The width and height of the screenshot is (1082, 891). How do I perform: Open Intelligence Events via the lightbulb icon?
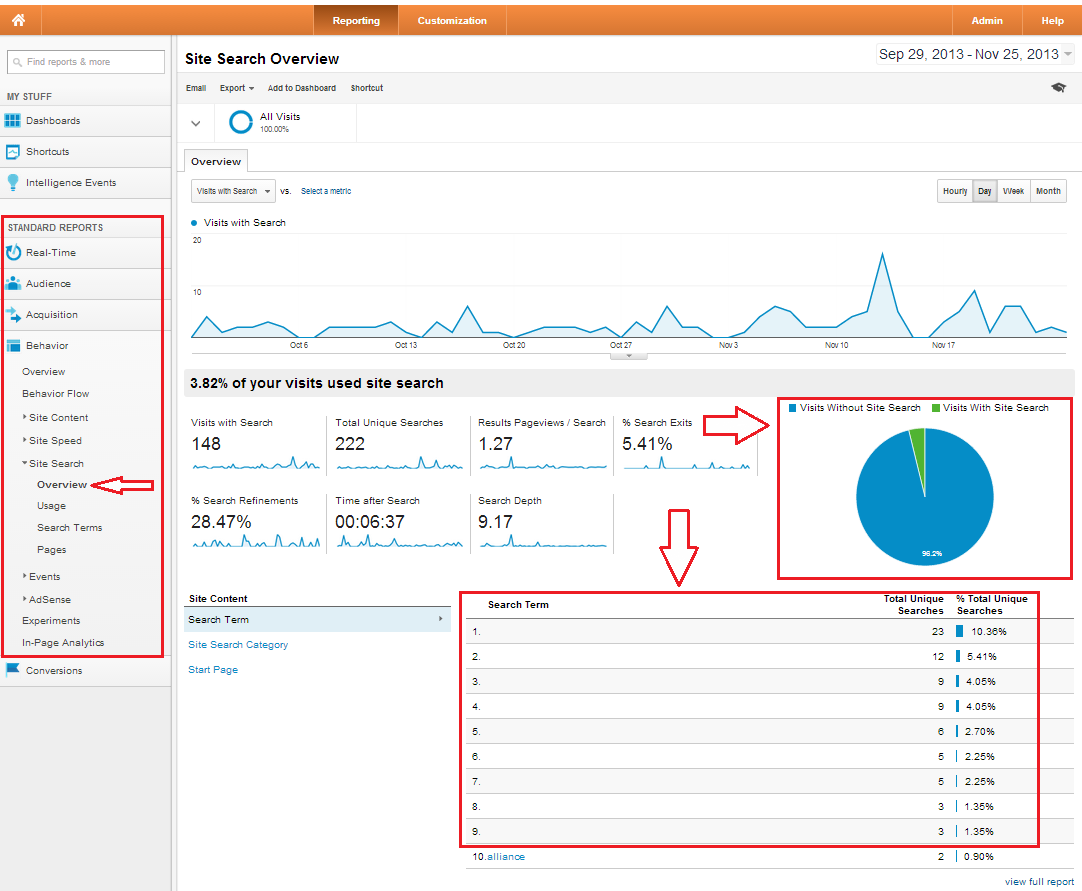(x=14, y=182)
